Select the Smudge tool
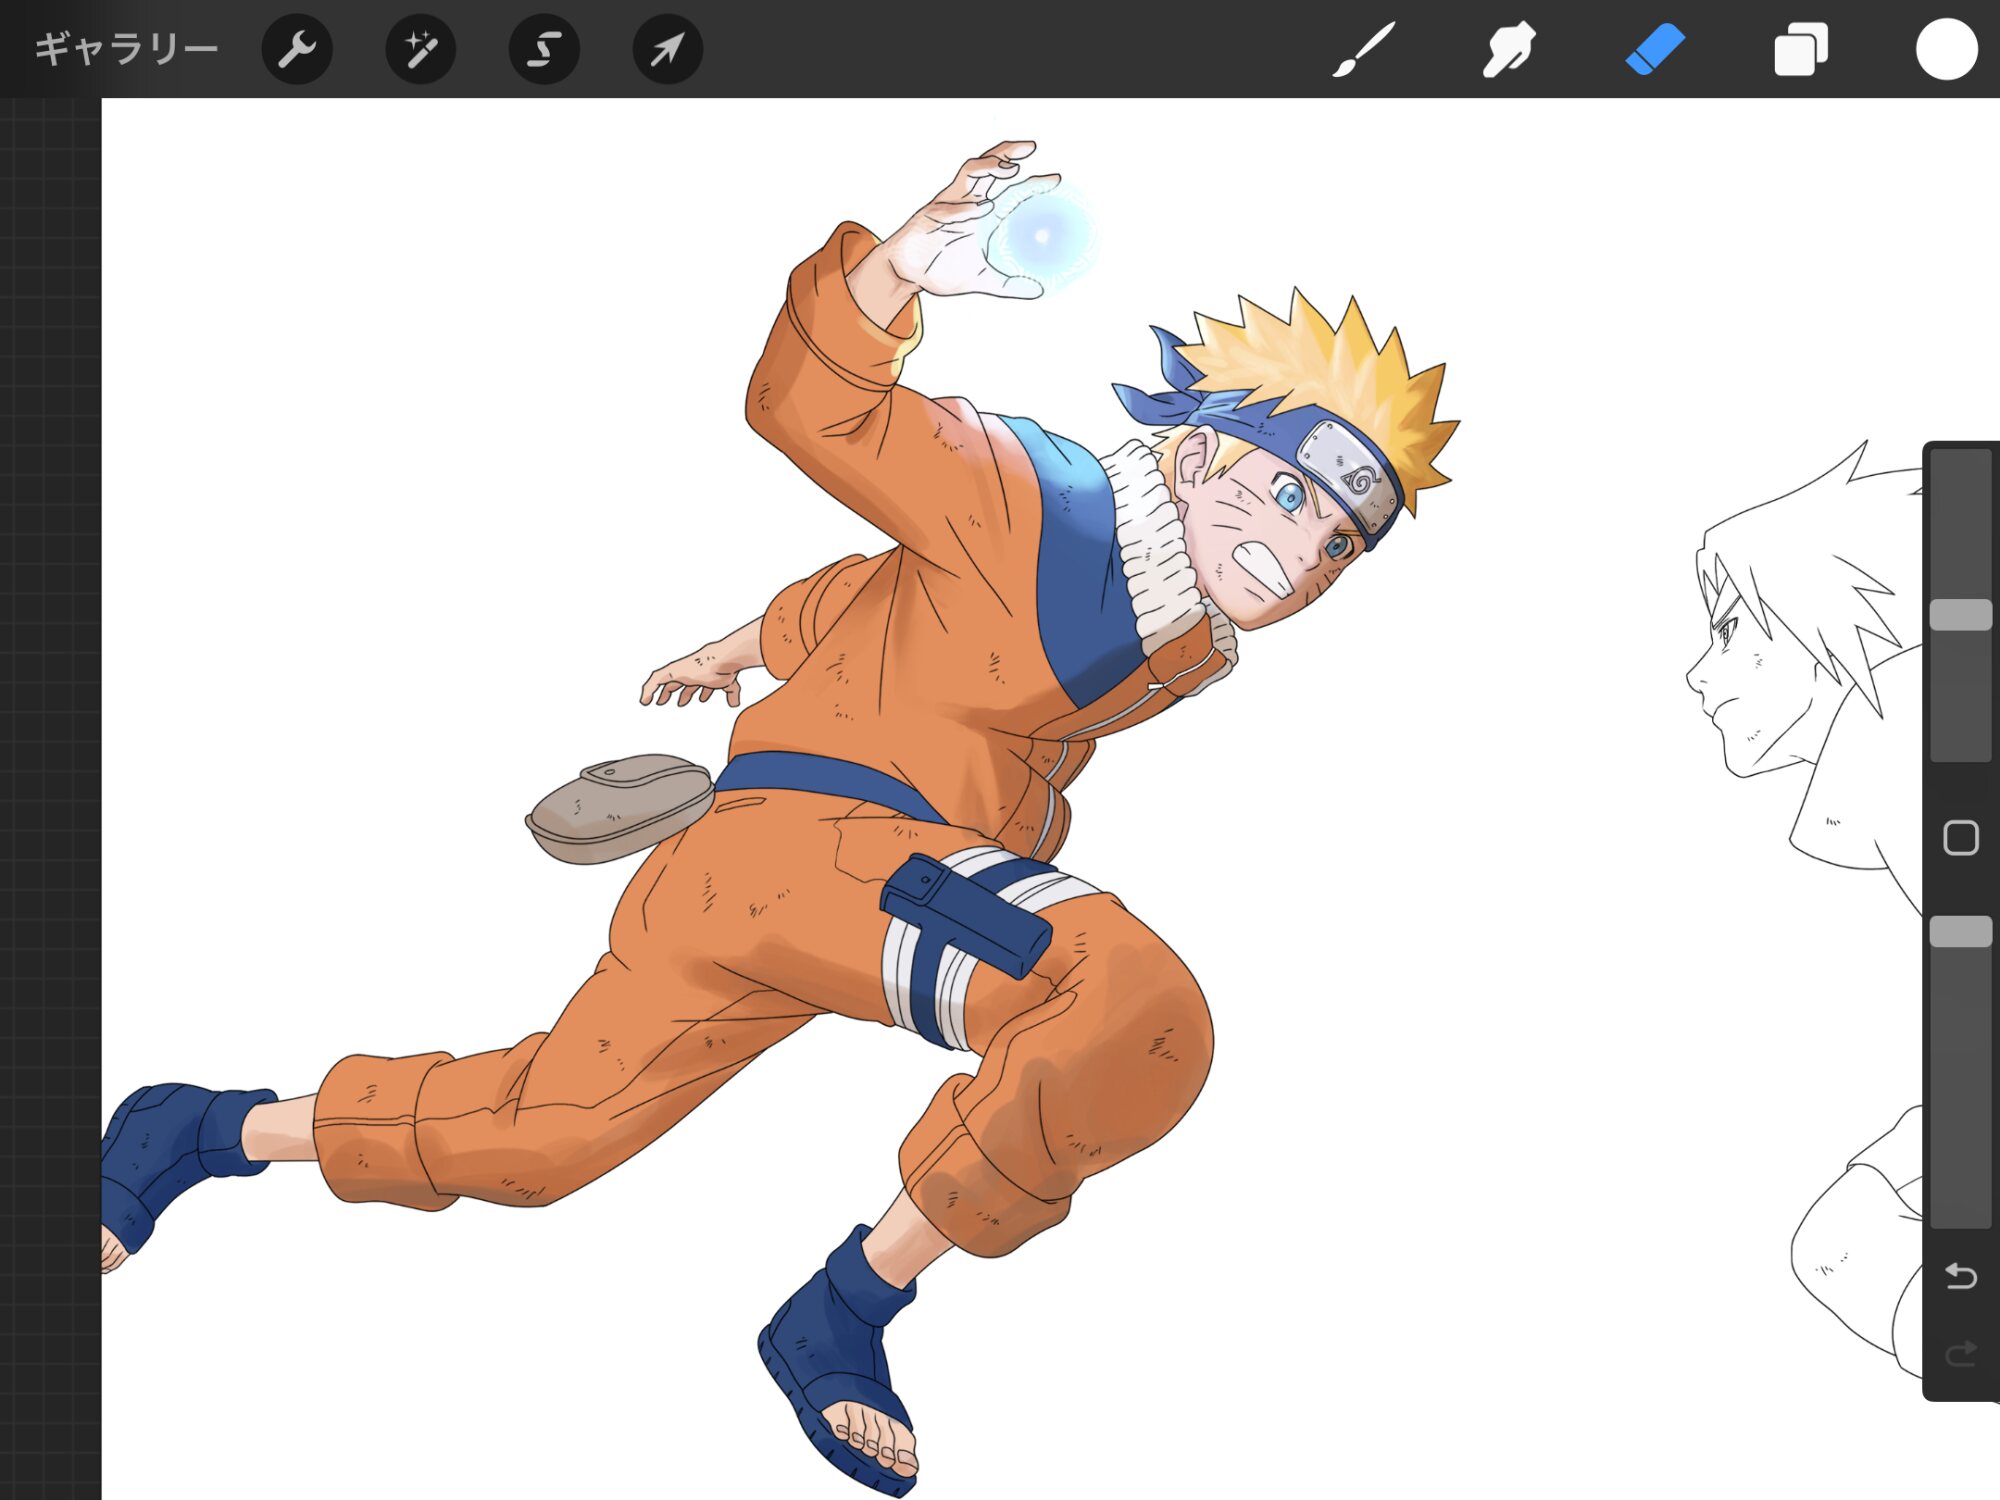Viewport: 2000px width, 1500px height. (x=1509, y=49)
